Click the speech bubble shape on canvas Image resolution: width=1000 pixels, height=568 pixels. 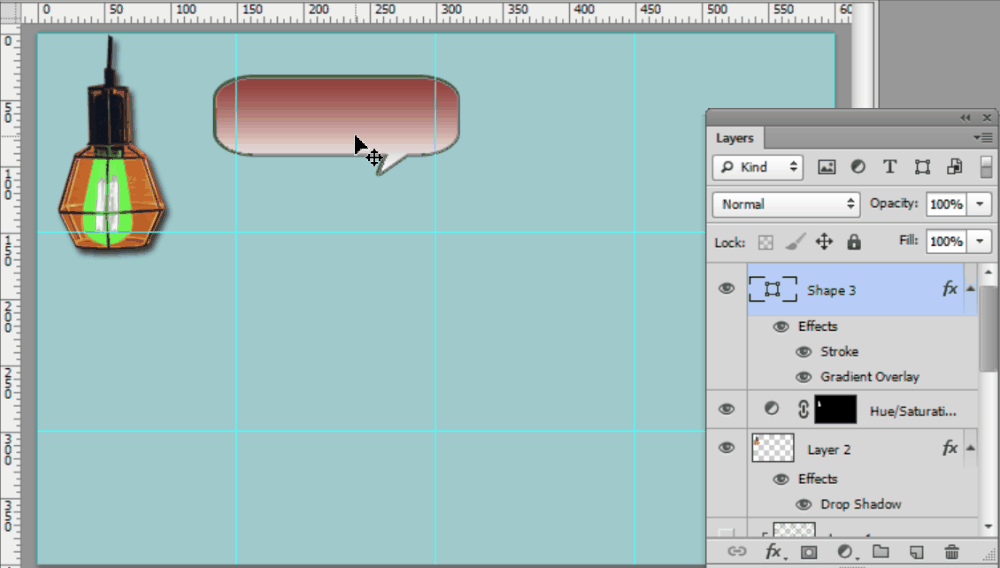(x=336, y=116)
